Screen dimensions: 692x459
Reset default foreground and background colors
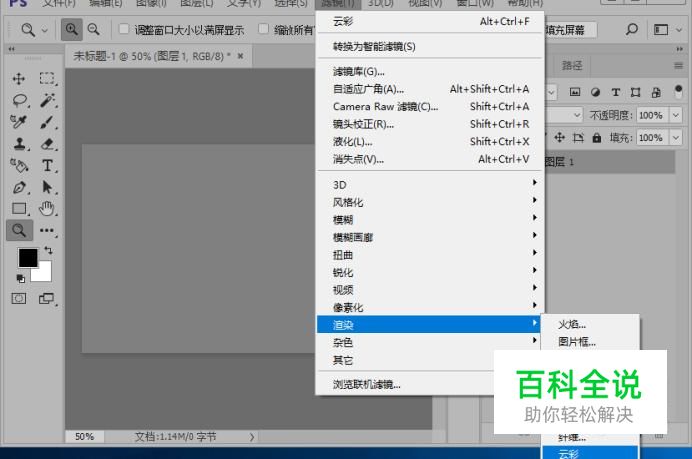[20, 278]
